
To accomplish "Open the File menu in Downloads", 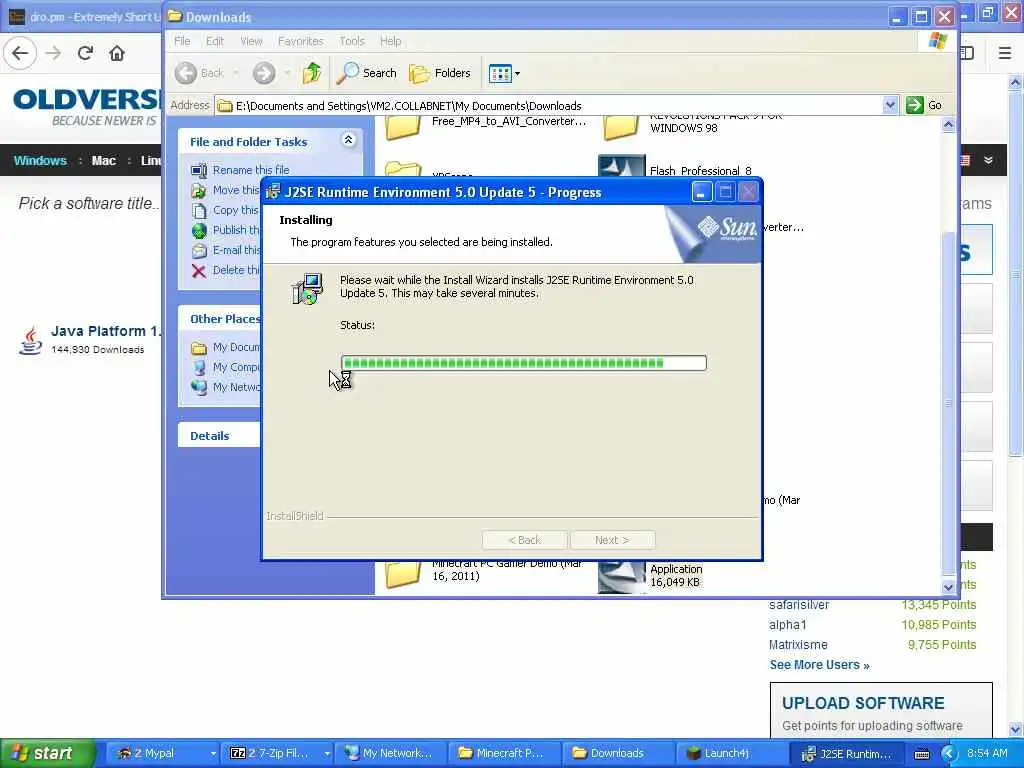I will [x=182, y=41].
